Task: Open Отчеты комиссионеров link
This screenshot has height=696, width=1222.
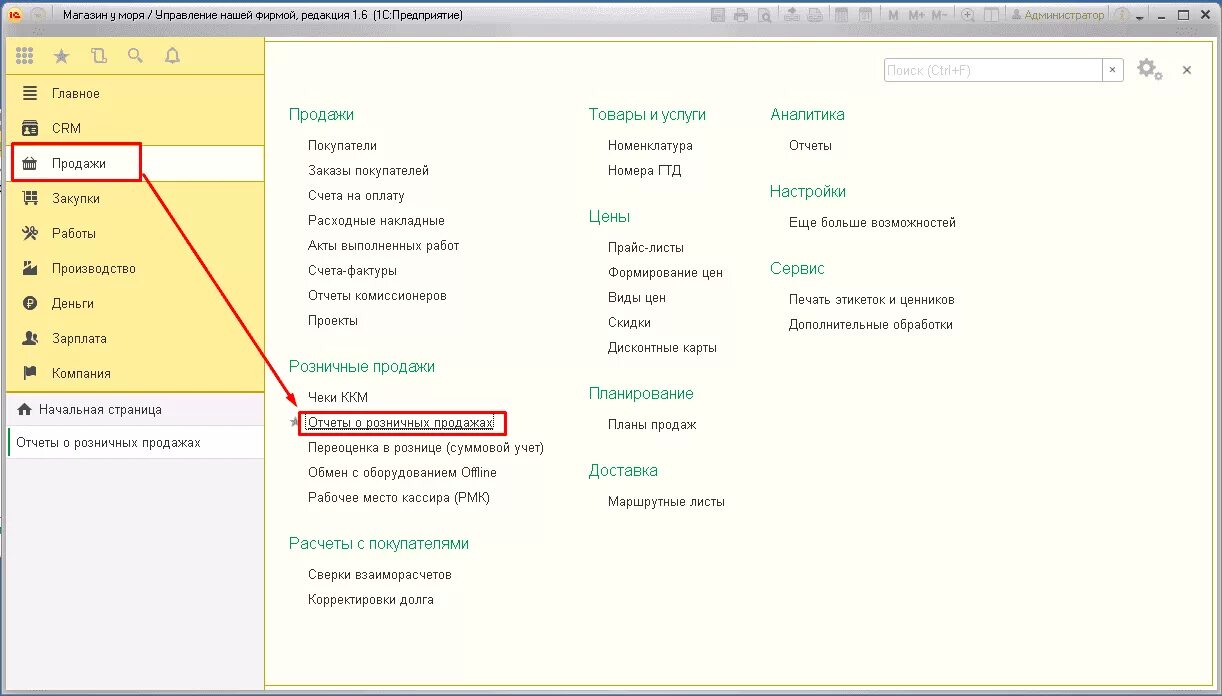Action: pos(377,295)
